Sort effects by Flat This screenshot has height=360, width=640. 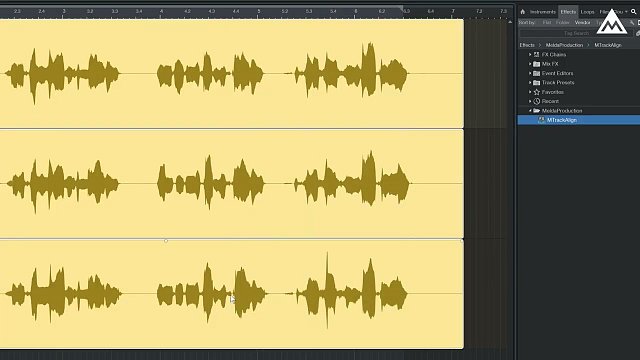click(x=547, y=23)
